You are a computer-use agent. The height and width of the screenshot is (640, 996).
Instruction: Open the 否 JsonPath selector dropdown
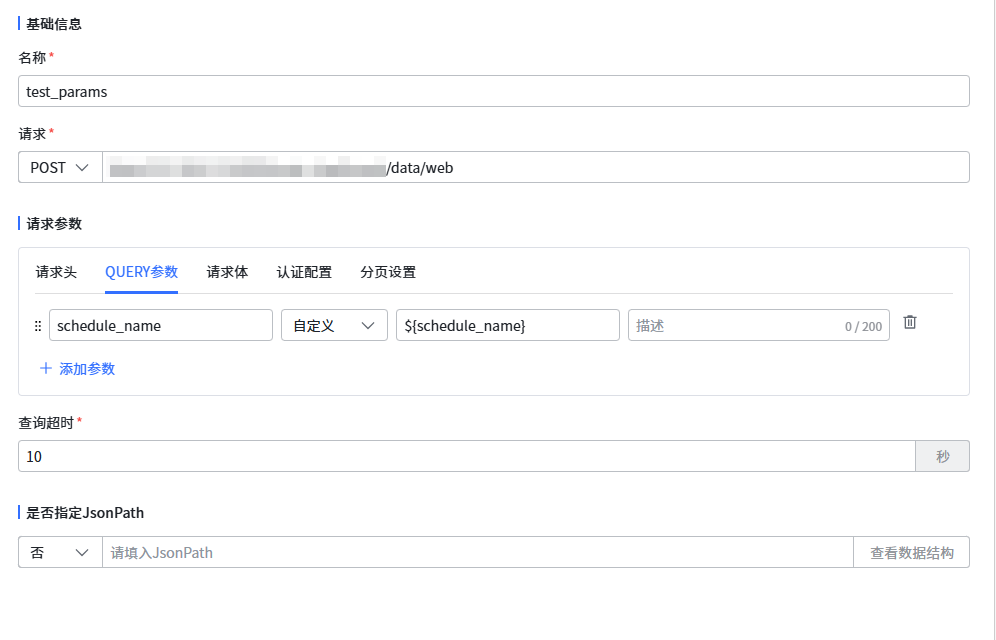pyautogui.click(x=60, y=552)
